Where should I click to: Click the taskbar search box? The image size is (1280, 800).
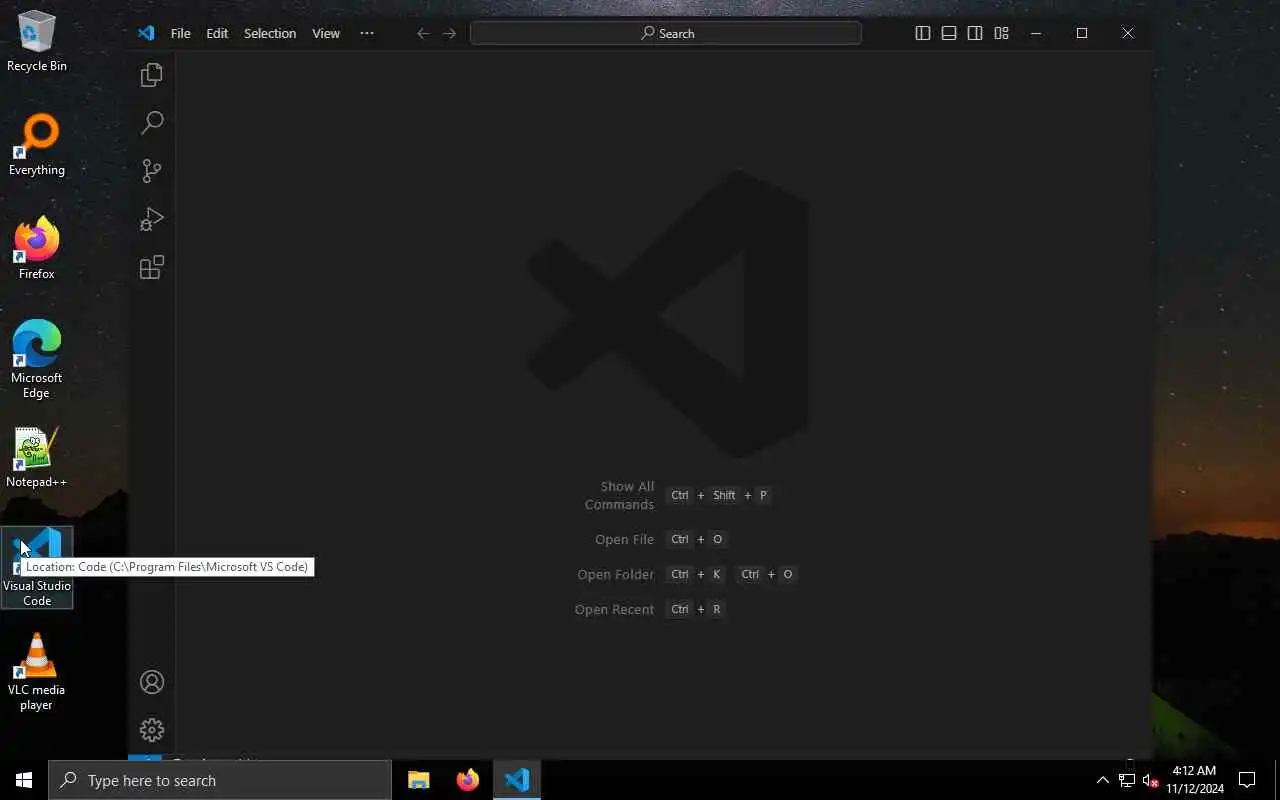pos(220,780)
